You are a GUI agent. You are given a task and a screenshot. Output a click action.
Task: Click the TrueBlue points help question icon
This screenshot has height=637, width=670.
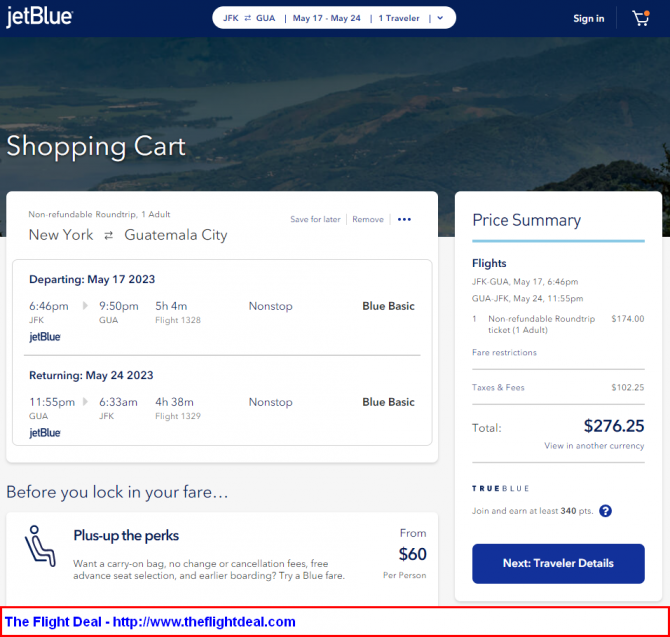(605, 511)
